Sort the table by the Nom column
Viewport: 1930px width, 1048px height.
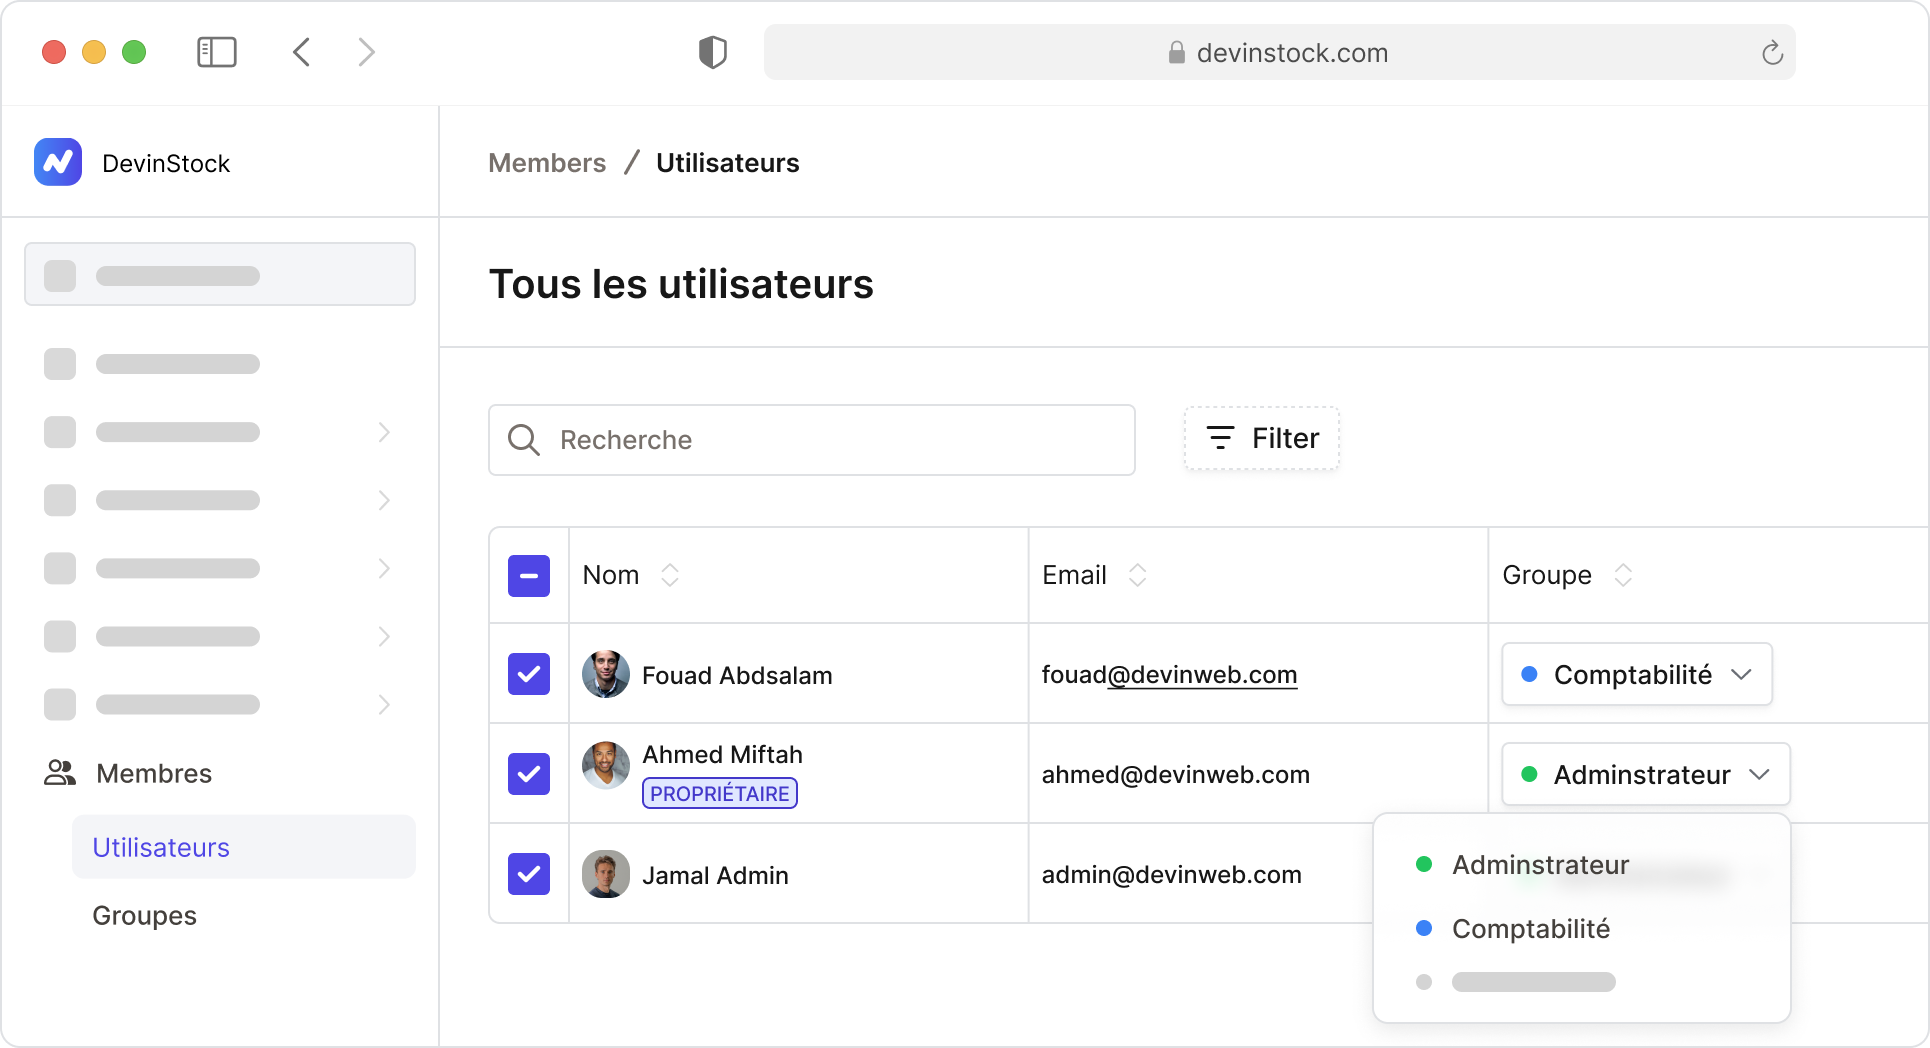670,575
